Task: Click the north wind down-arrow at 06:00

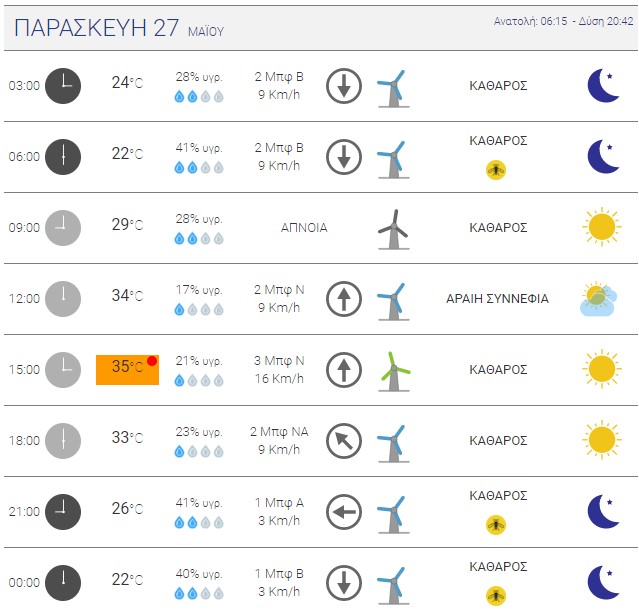Action: click(344, 157)
